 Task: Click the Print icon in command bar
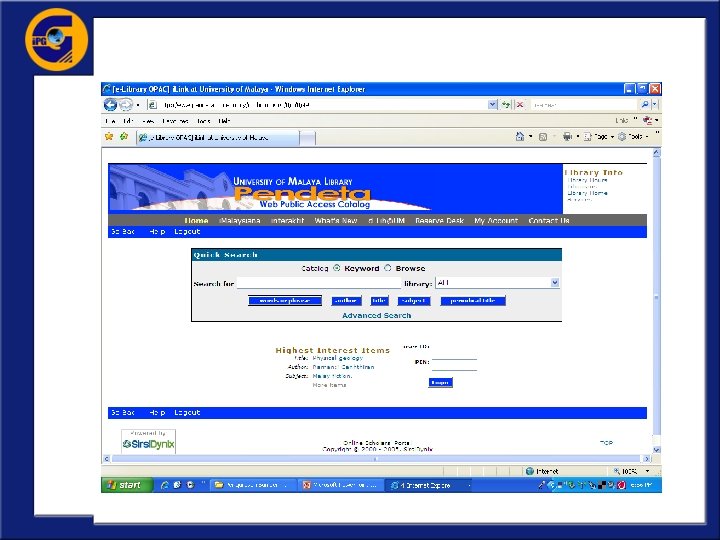click(x=568, y=136)
